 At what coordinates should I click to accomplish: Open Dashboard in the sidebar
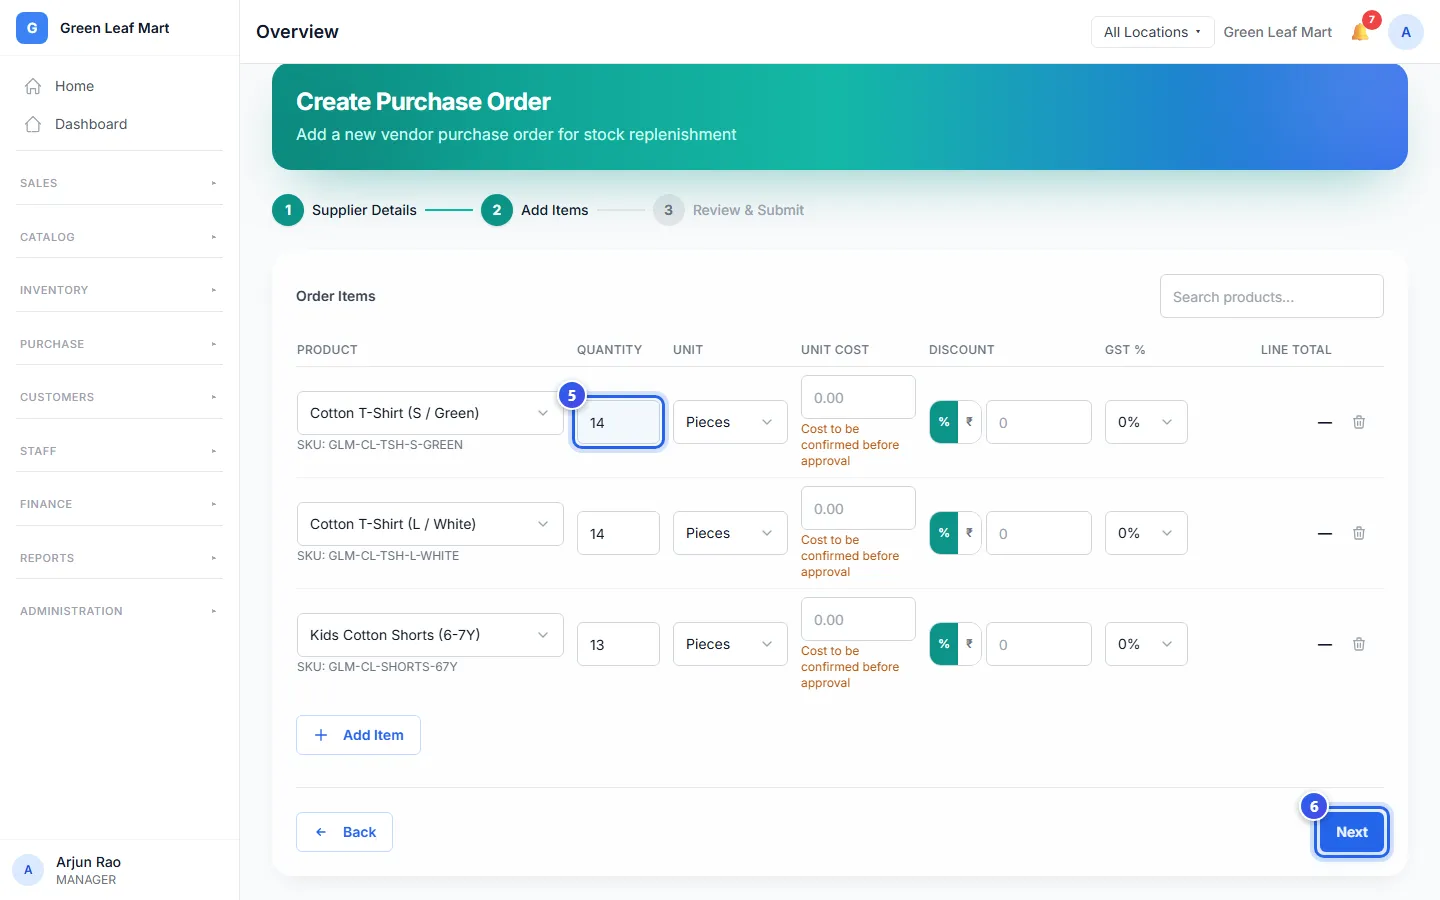pos(120,124)
